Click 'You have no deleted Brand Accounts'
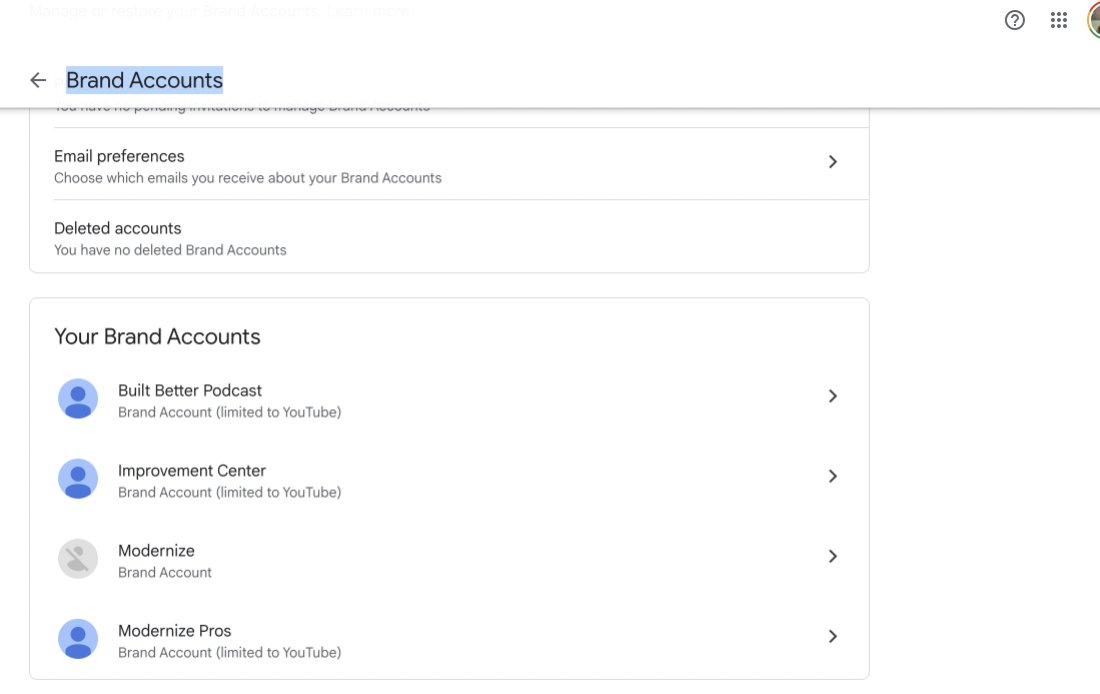 170,251
